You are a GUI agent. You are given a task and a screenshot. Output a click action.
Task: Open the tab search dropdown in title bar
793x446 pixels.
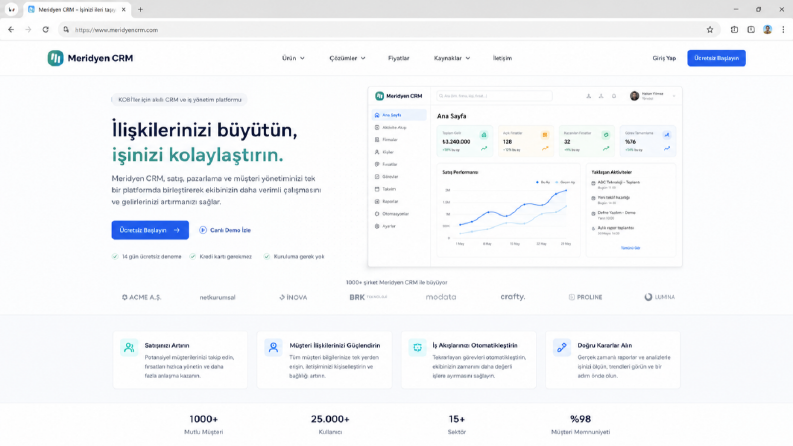coord(11,10)
